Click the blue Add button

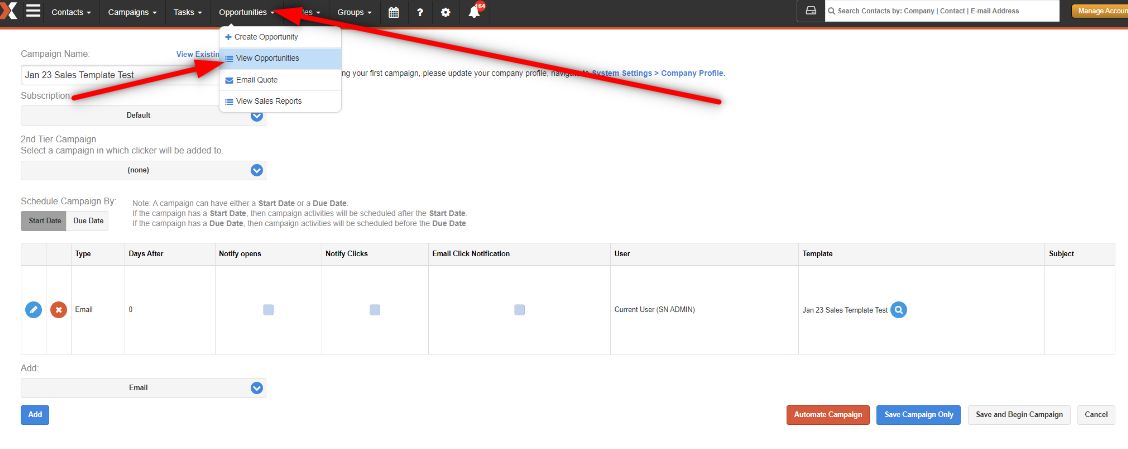35,414
